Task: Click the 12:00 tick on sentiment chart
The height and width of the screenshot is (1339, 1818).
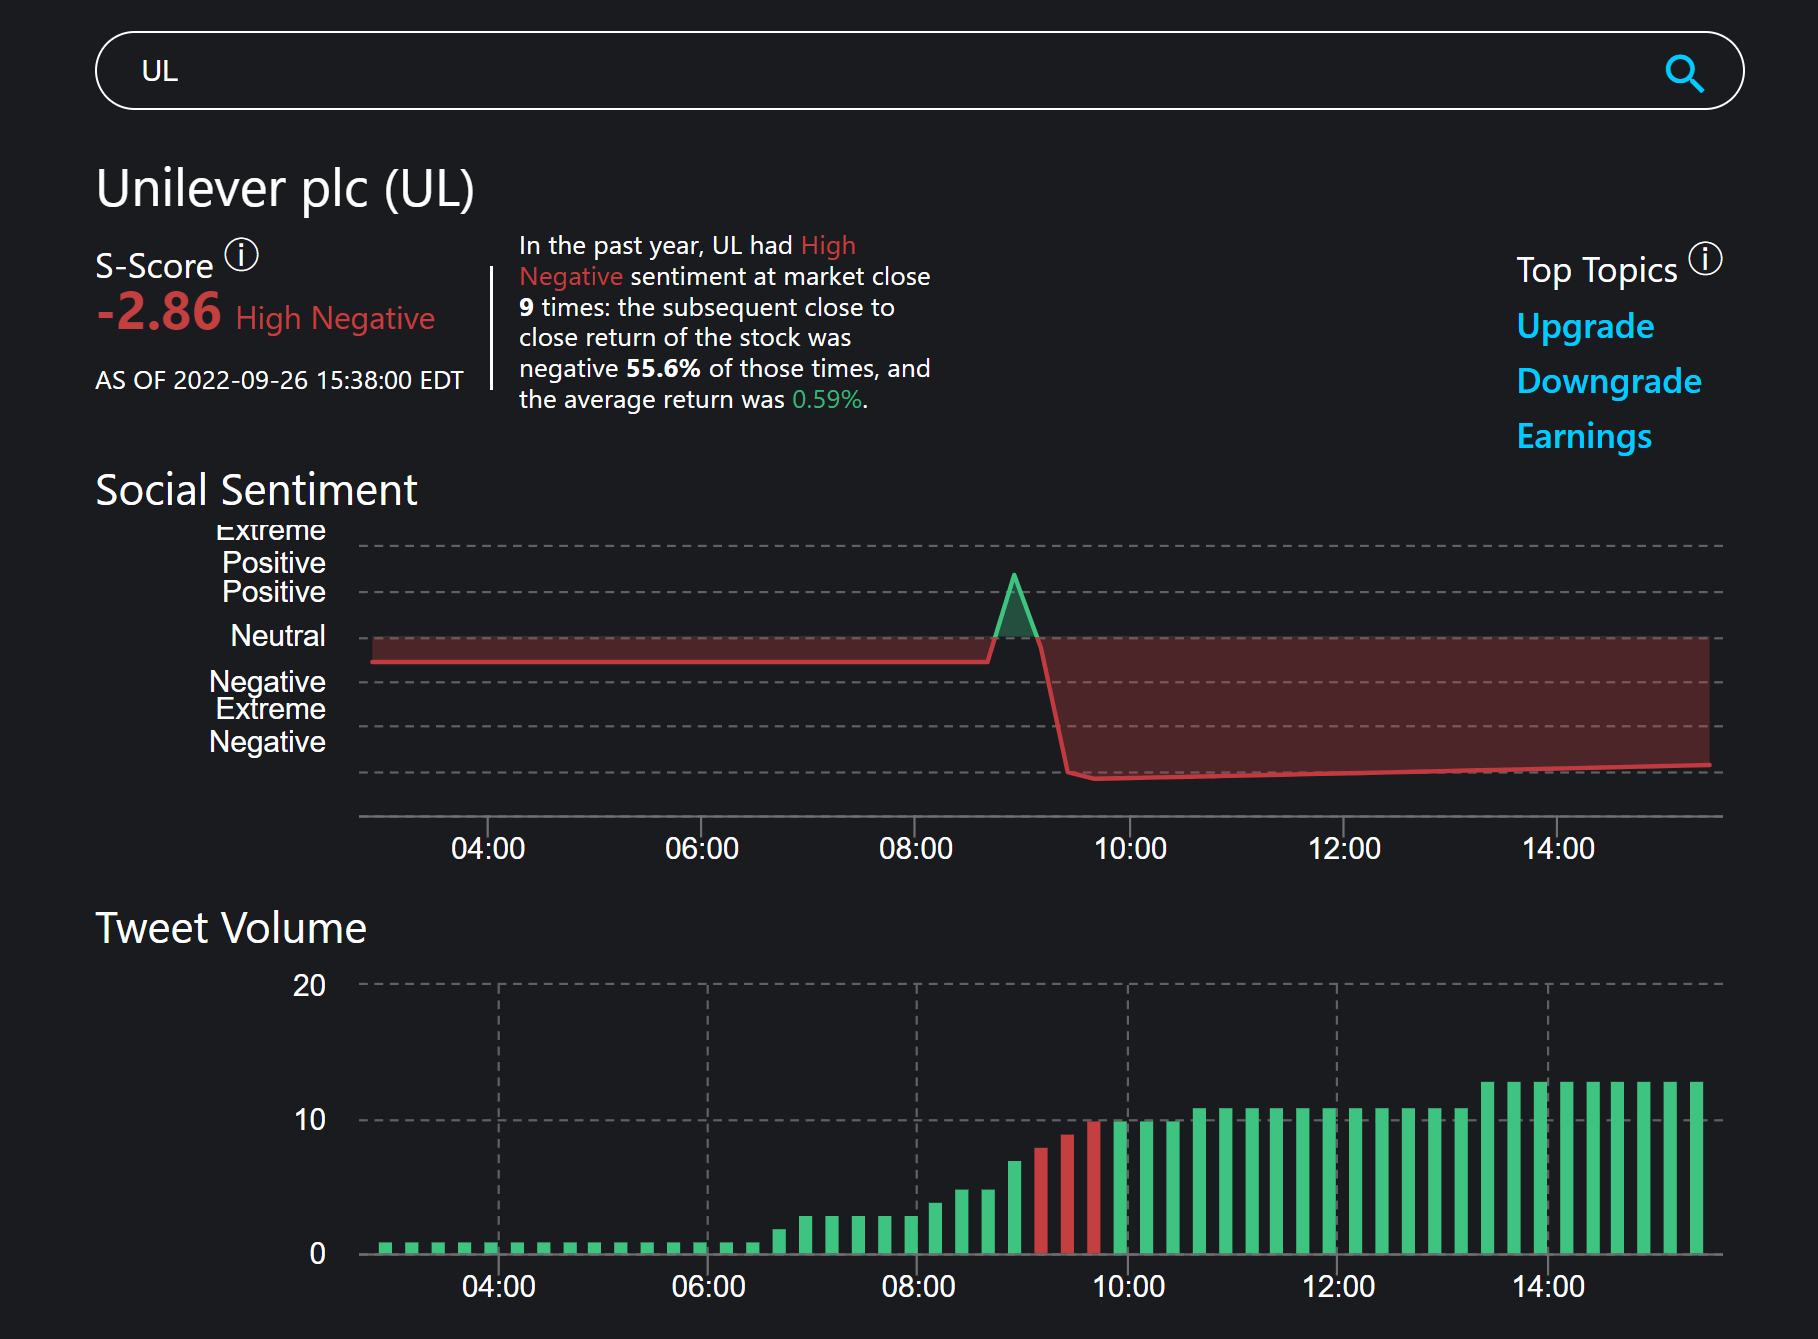Action: click(x=1344, y=849)
